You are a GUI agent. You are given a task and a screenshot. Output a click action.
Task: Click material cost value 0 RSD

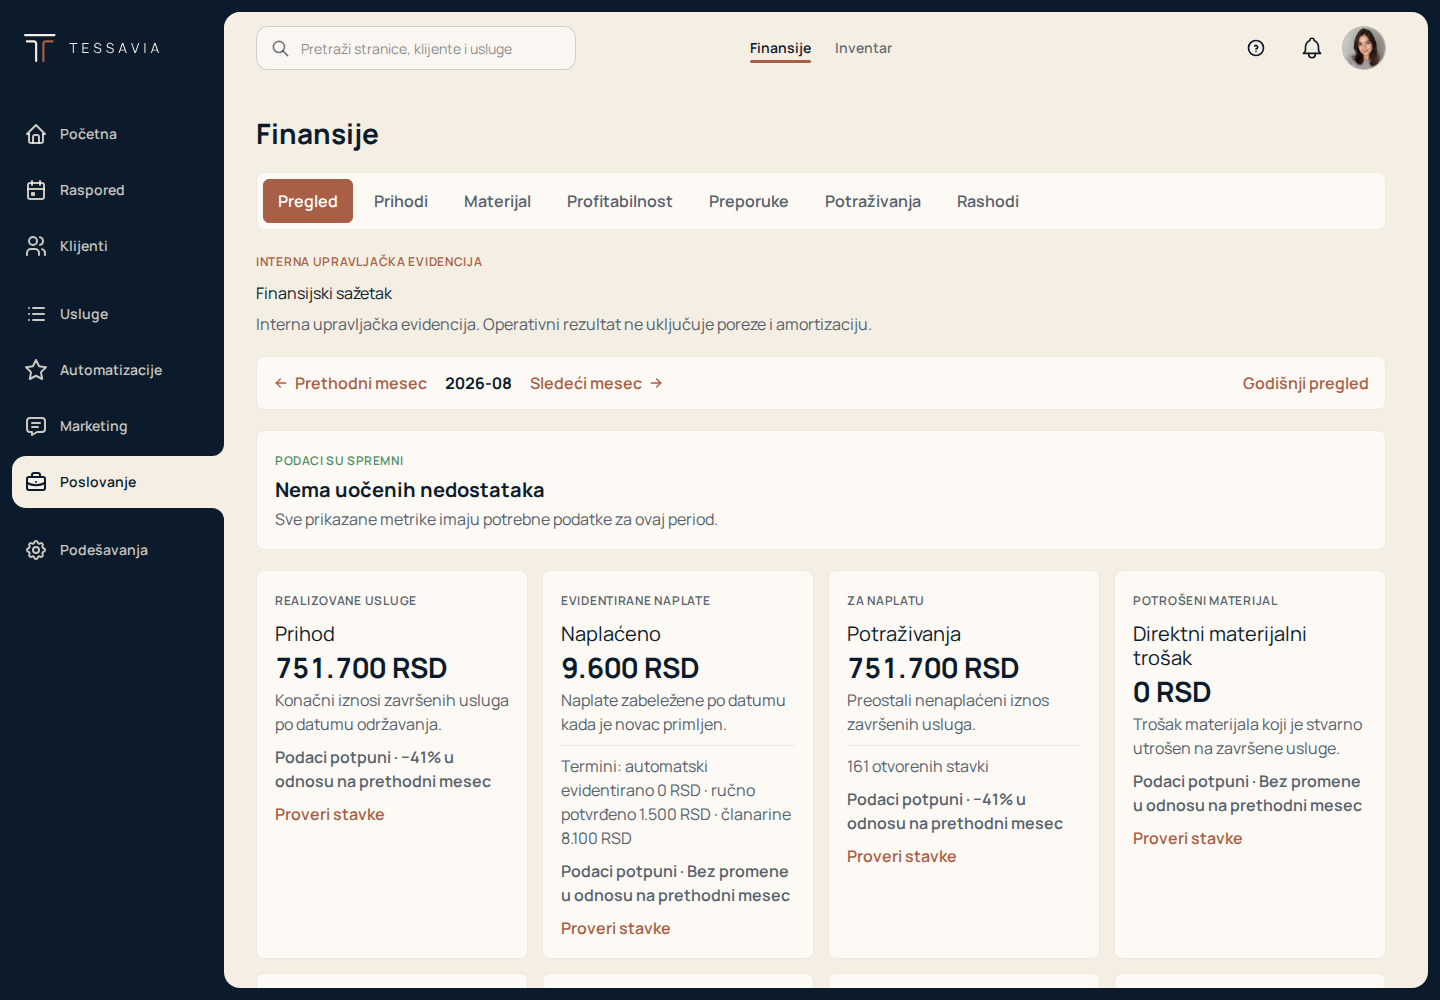(x=1172, y=692)
